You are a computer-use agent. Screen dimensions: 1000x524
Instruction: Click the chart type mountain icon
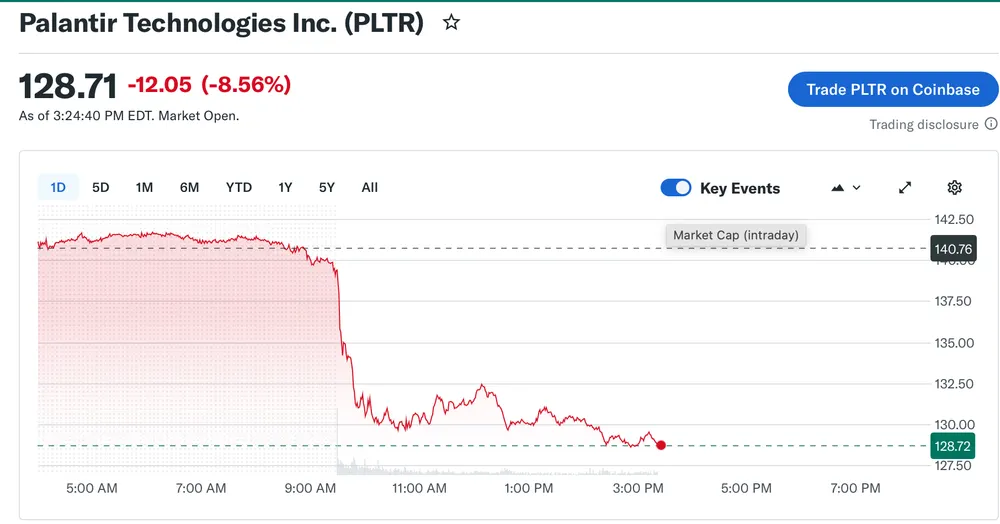tap(838, 188)
